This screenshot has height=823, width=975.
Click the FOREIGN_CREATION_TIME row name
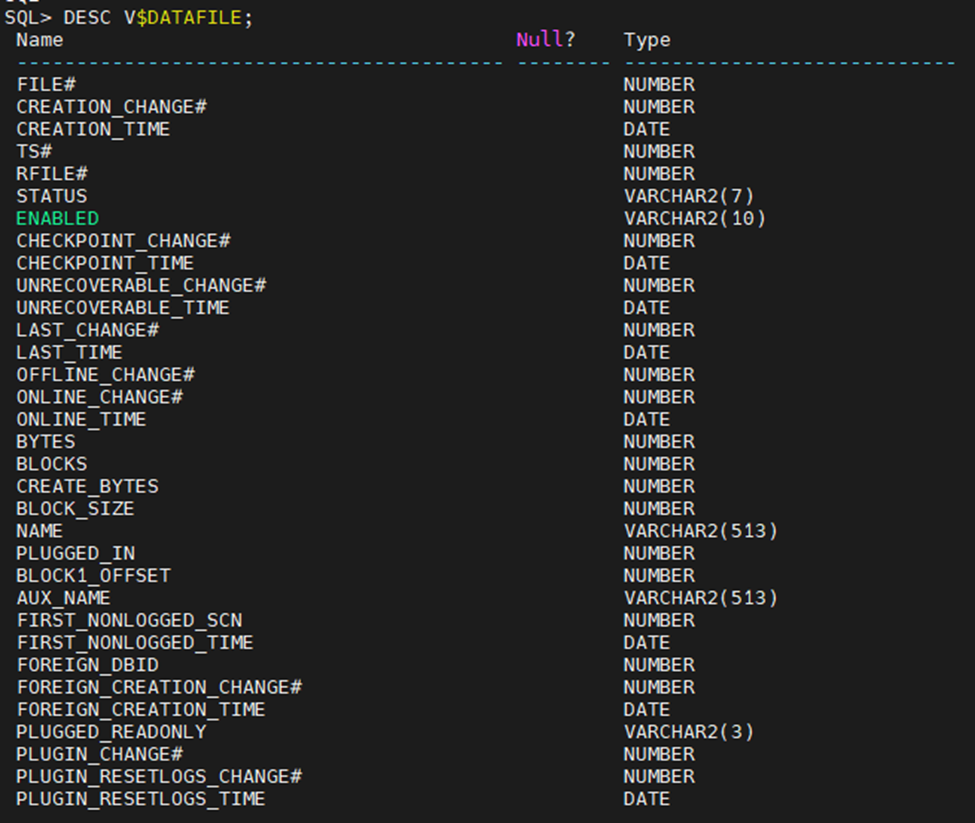point(141,710)
